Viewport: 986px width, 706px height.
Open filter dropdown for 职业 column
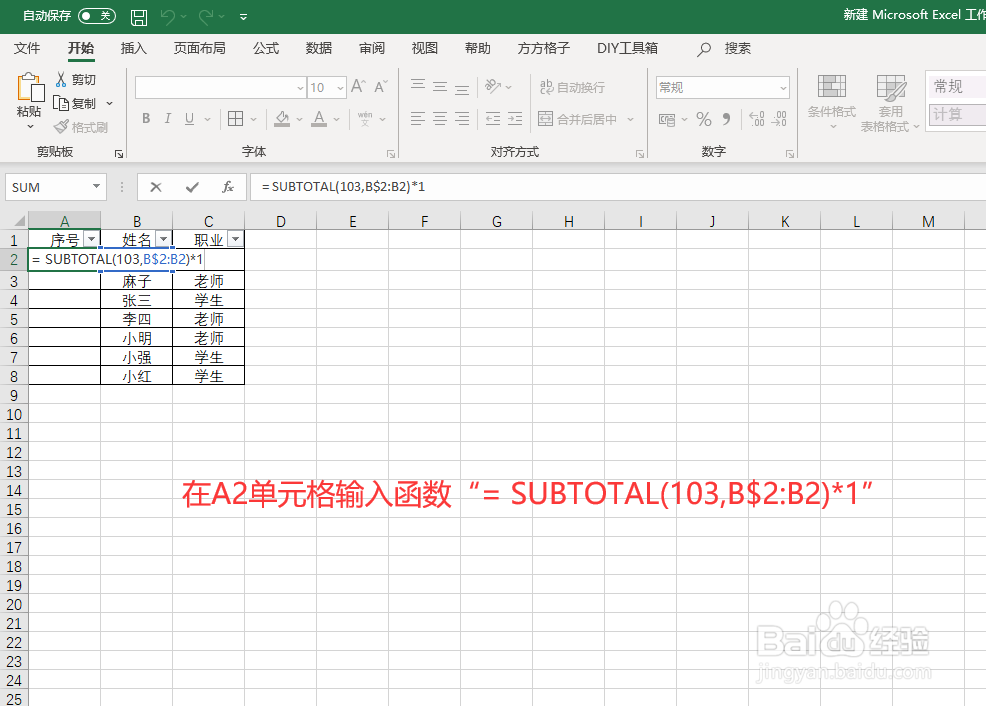[235, 239]
